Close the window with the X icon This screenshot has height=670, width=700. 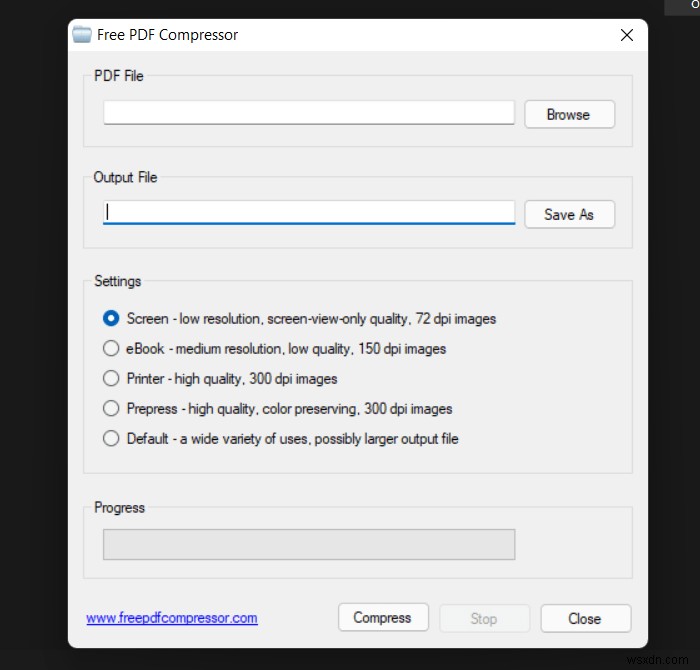click(x=627, y=35)
